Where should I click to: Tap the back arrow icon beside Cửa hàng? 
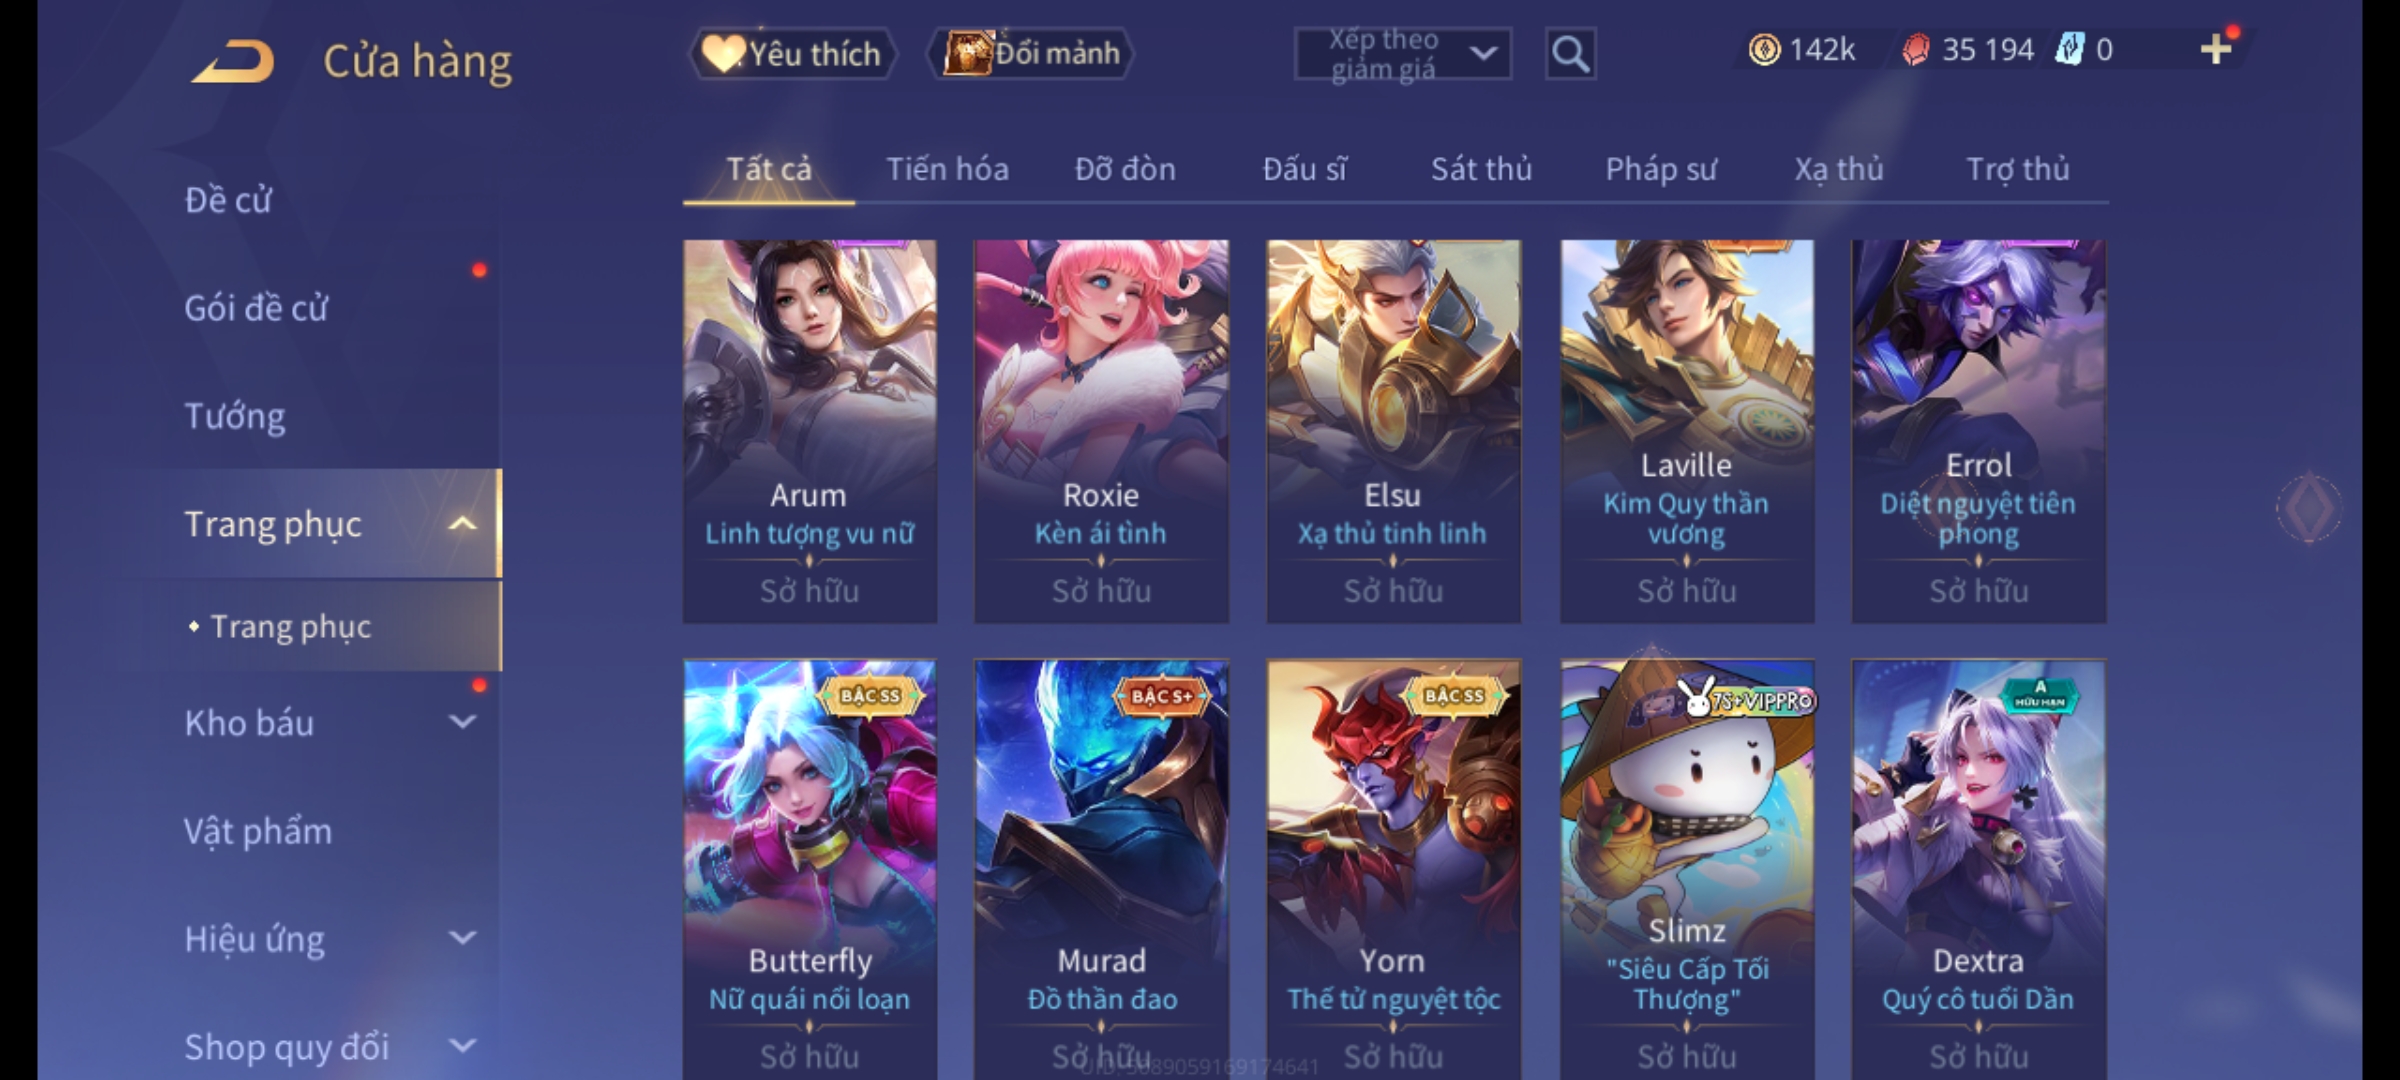tap(233, 61)
